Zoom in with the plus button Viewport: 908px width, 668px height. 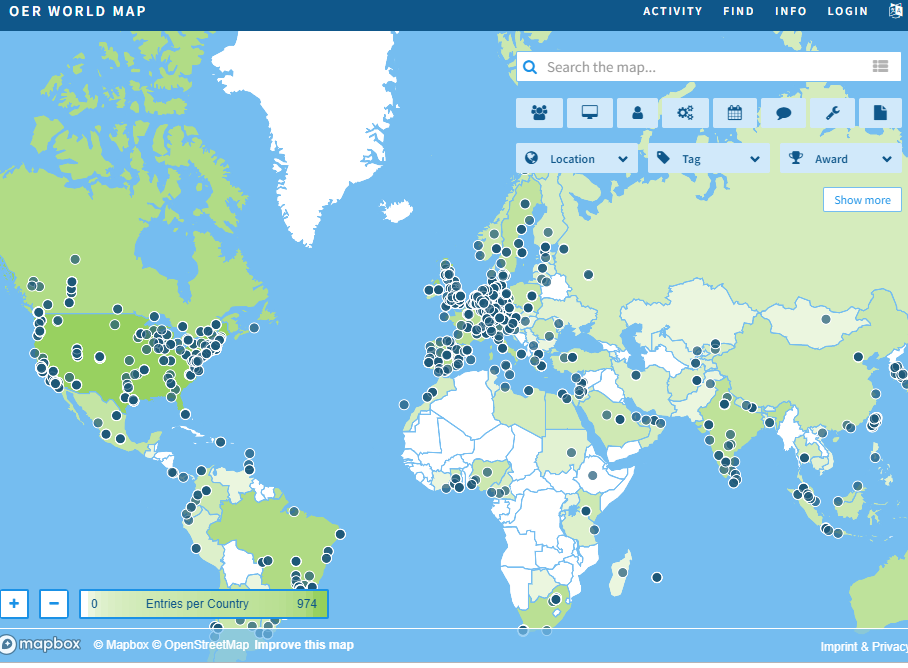pyautogui.click(x=14, y=604)
